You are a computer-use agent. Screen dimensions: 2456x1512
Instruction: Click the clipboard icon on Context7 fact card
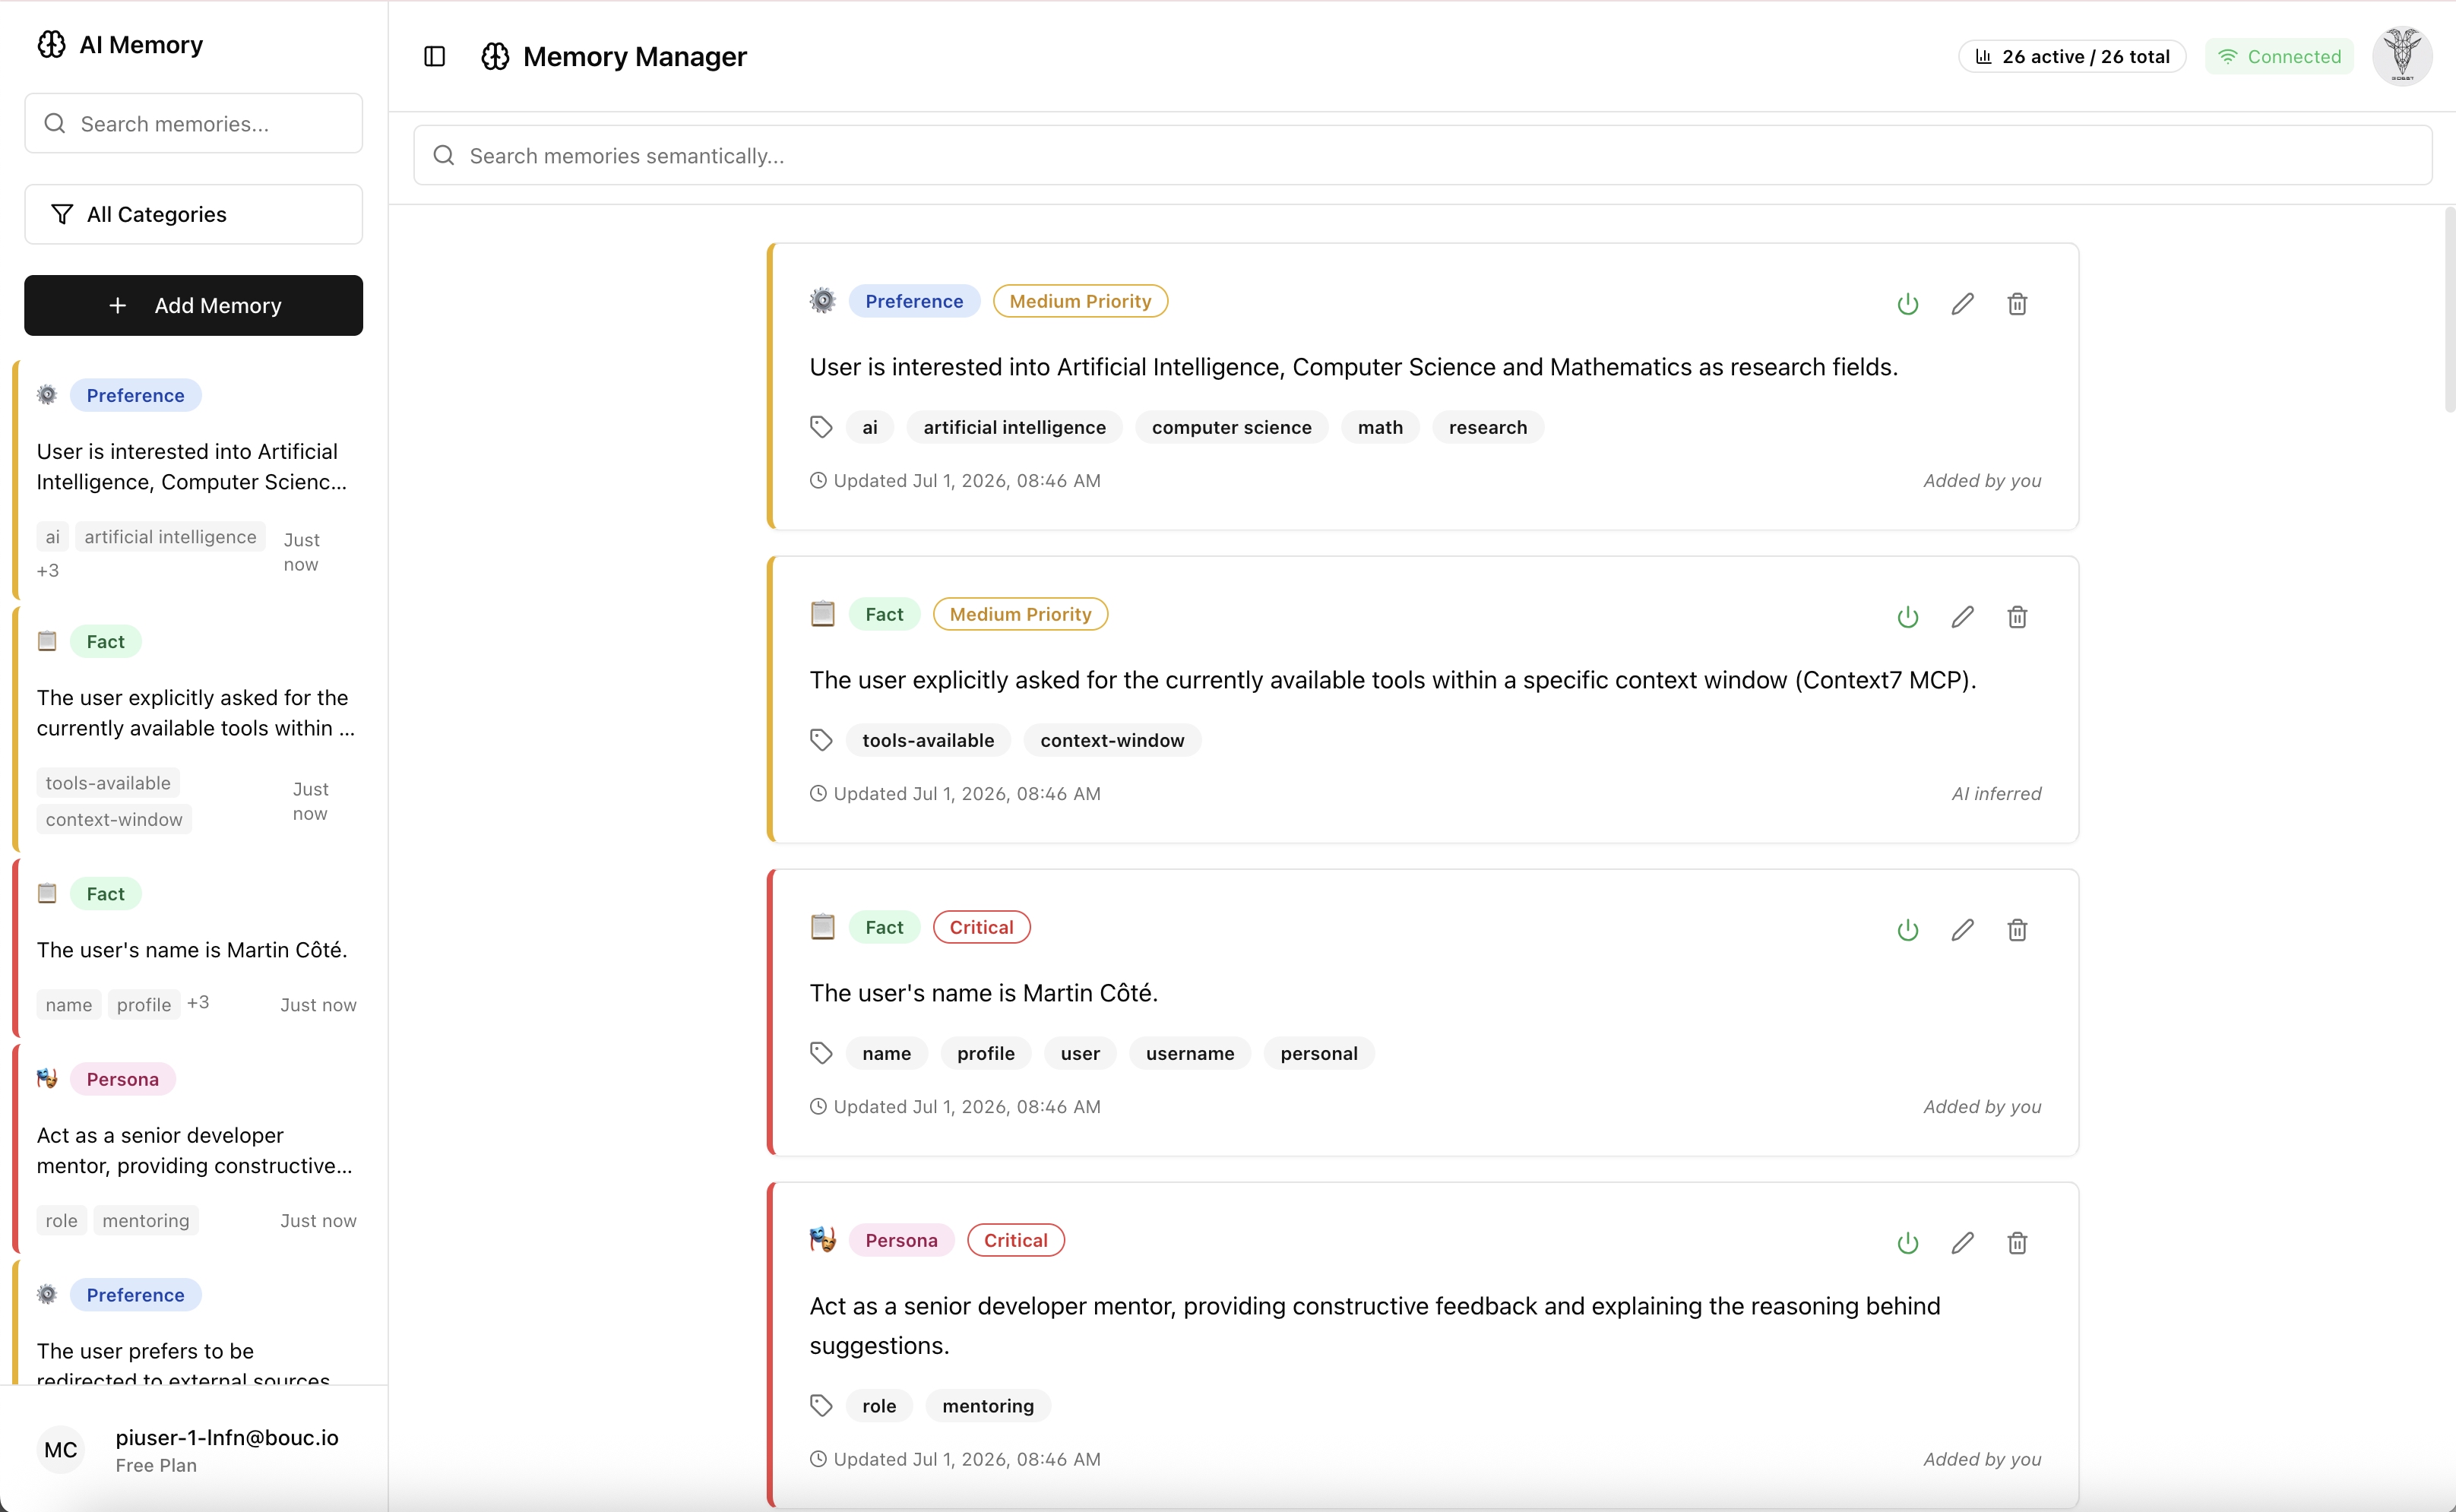pos(822,614)
